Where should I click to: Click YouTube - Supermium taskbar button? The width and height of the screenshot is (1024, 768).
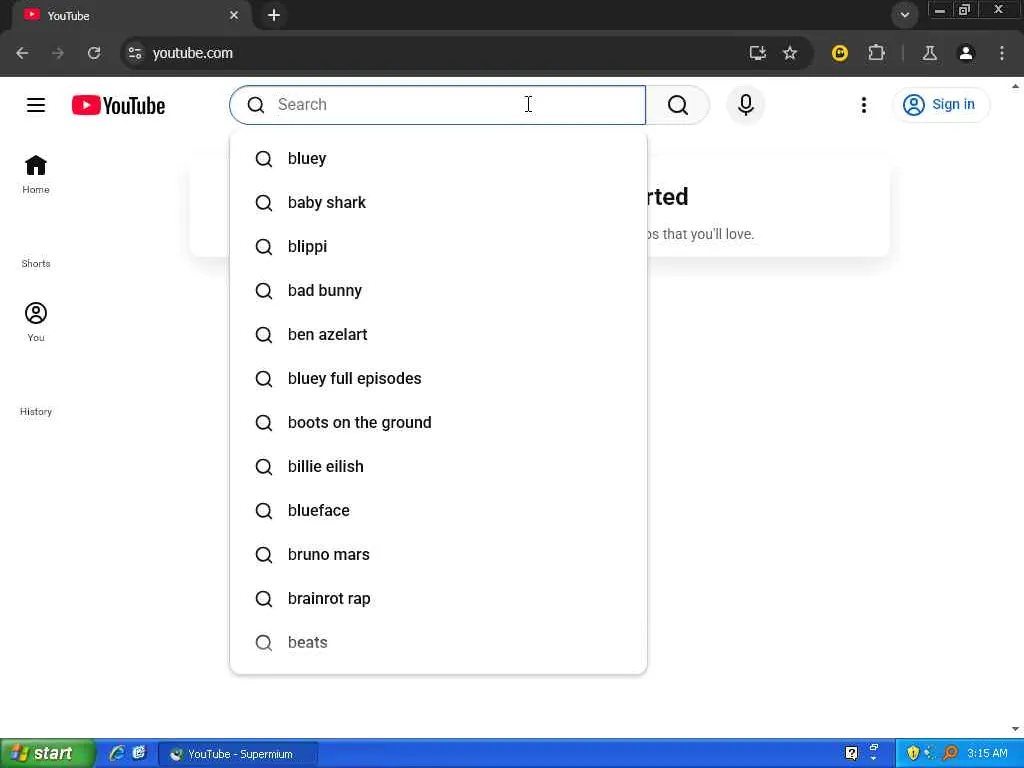(x=238, y=754)
